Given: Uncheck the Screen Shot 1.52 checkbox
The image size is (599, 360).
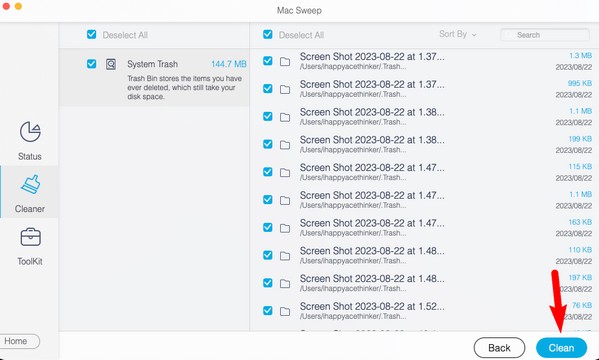Looking at the screenshot, I should click(x=268, y=311).
